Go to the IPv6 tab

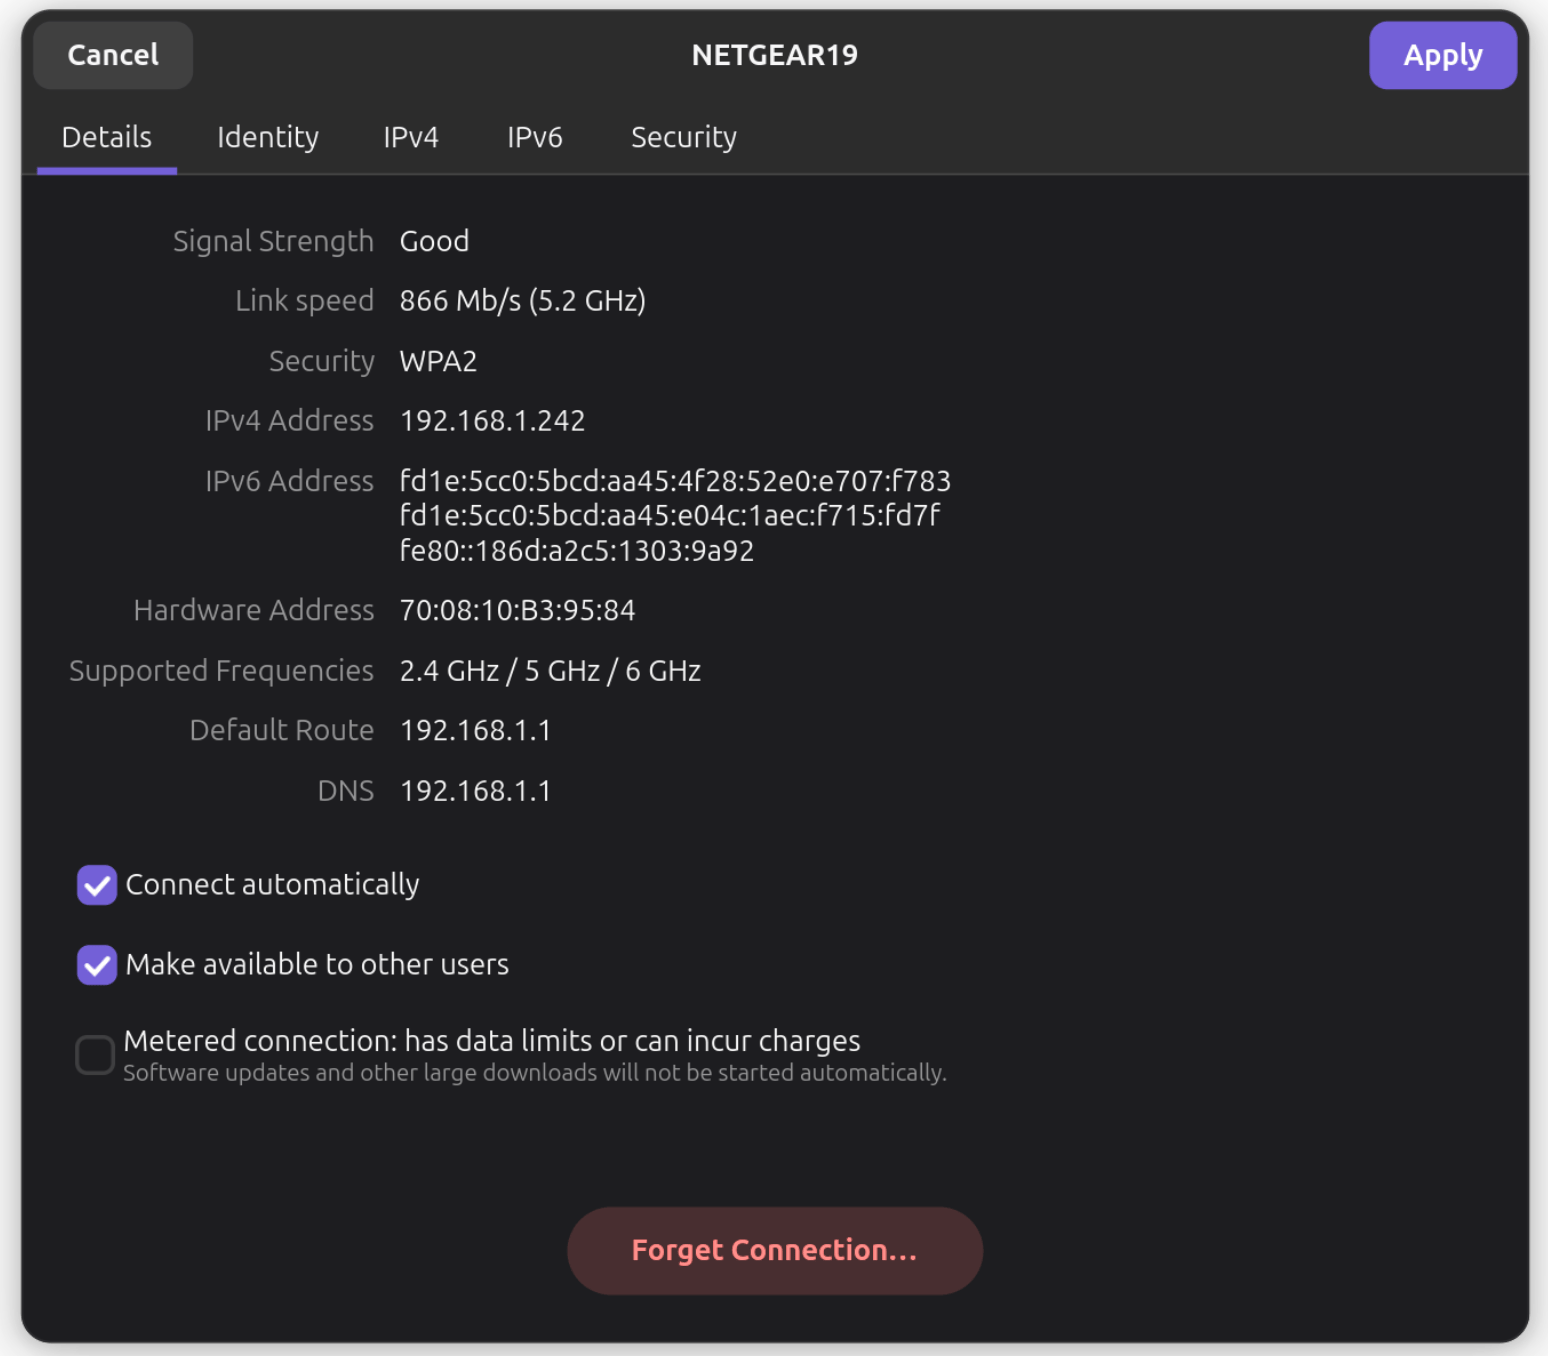point(534,137)
